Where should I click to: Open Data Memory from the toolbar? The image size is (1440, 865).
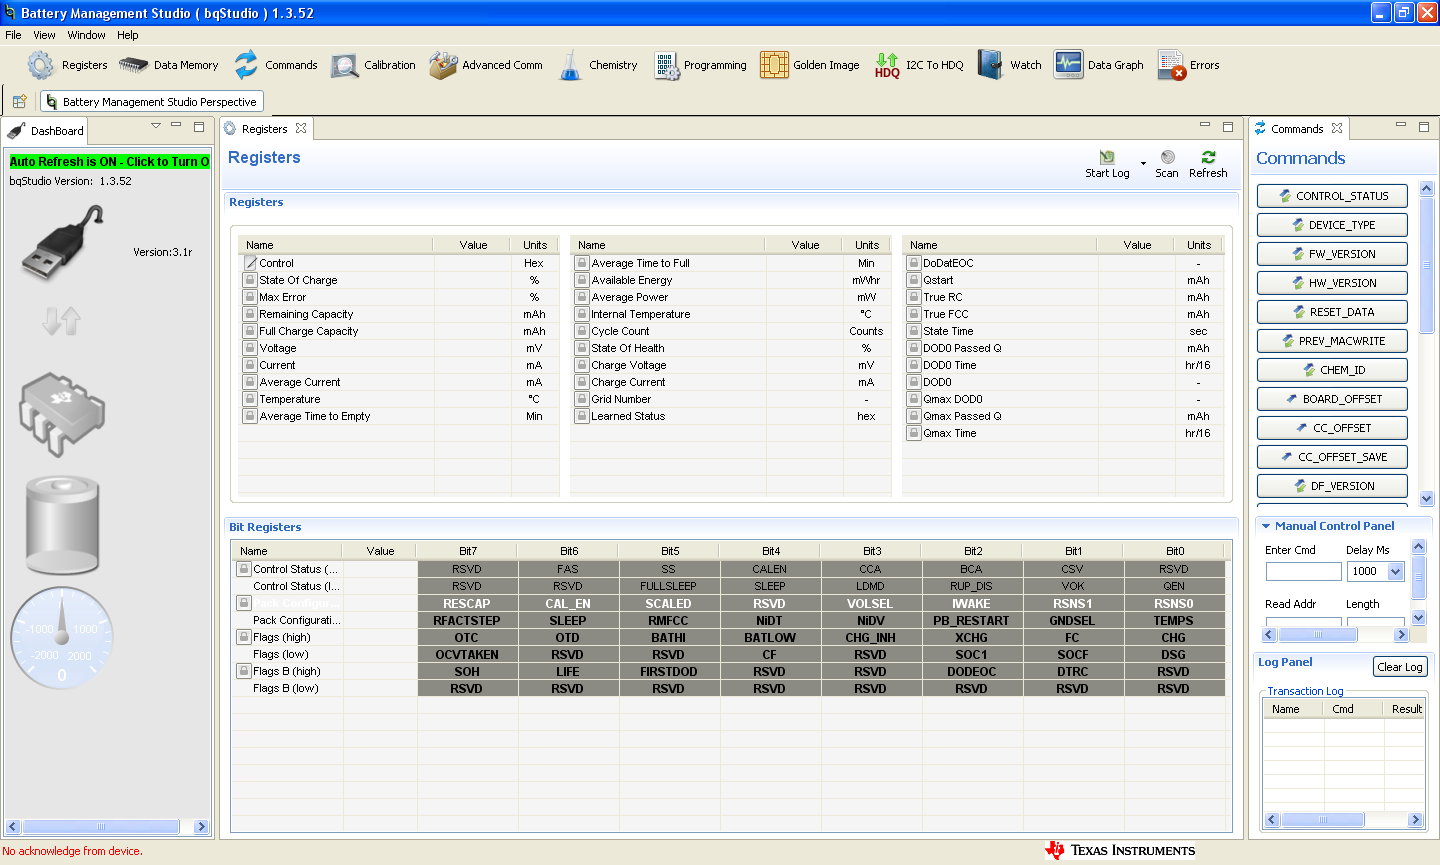click(x=168, y=65)
